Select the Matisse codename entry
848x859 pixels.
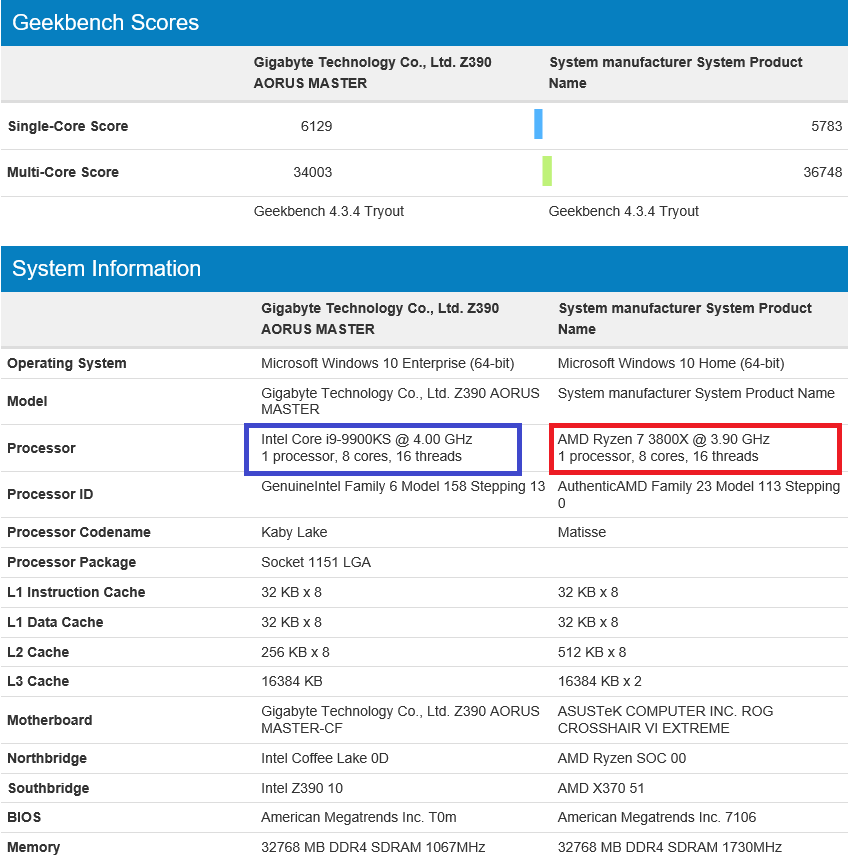(582, 533)
